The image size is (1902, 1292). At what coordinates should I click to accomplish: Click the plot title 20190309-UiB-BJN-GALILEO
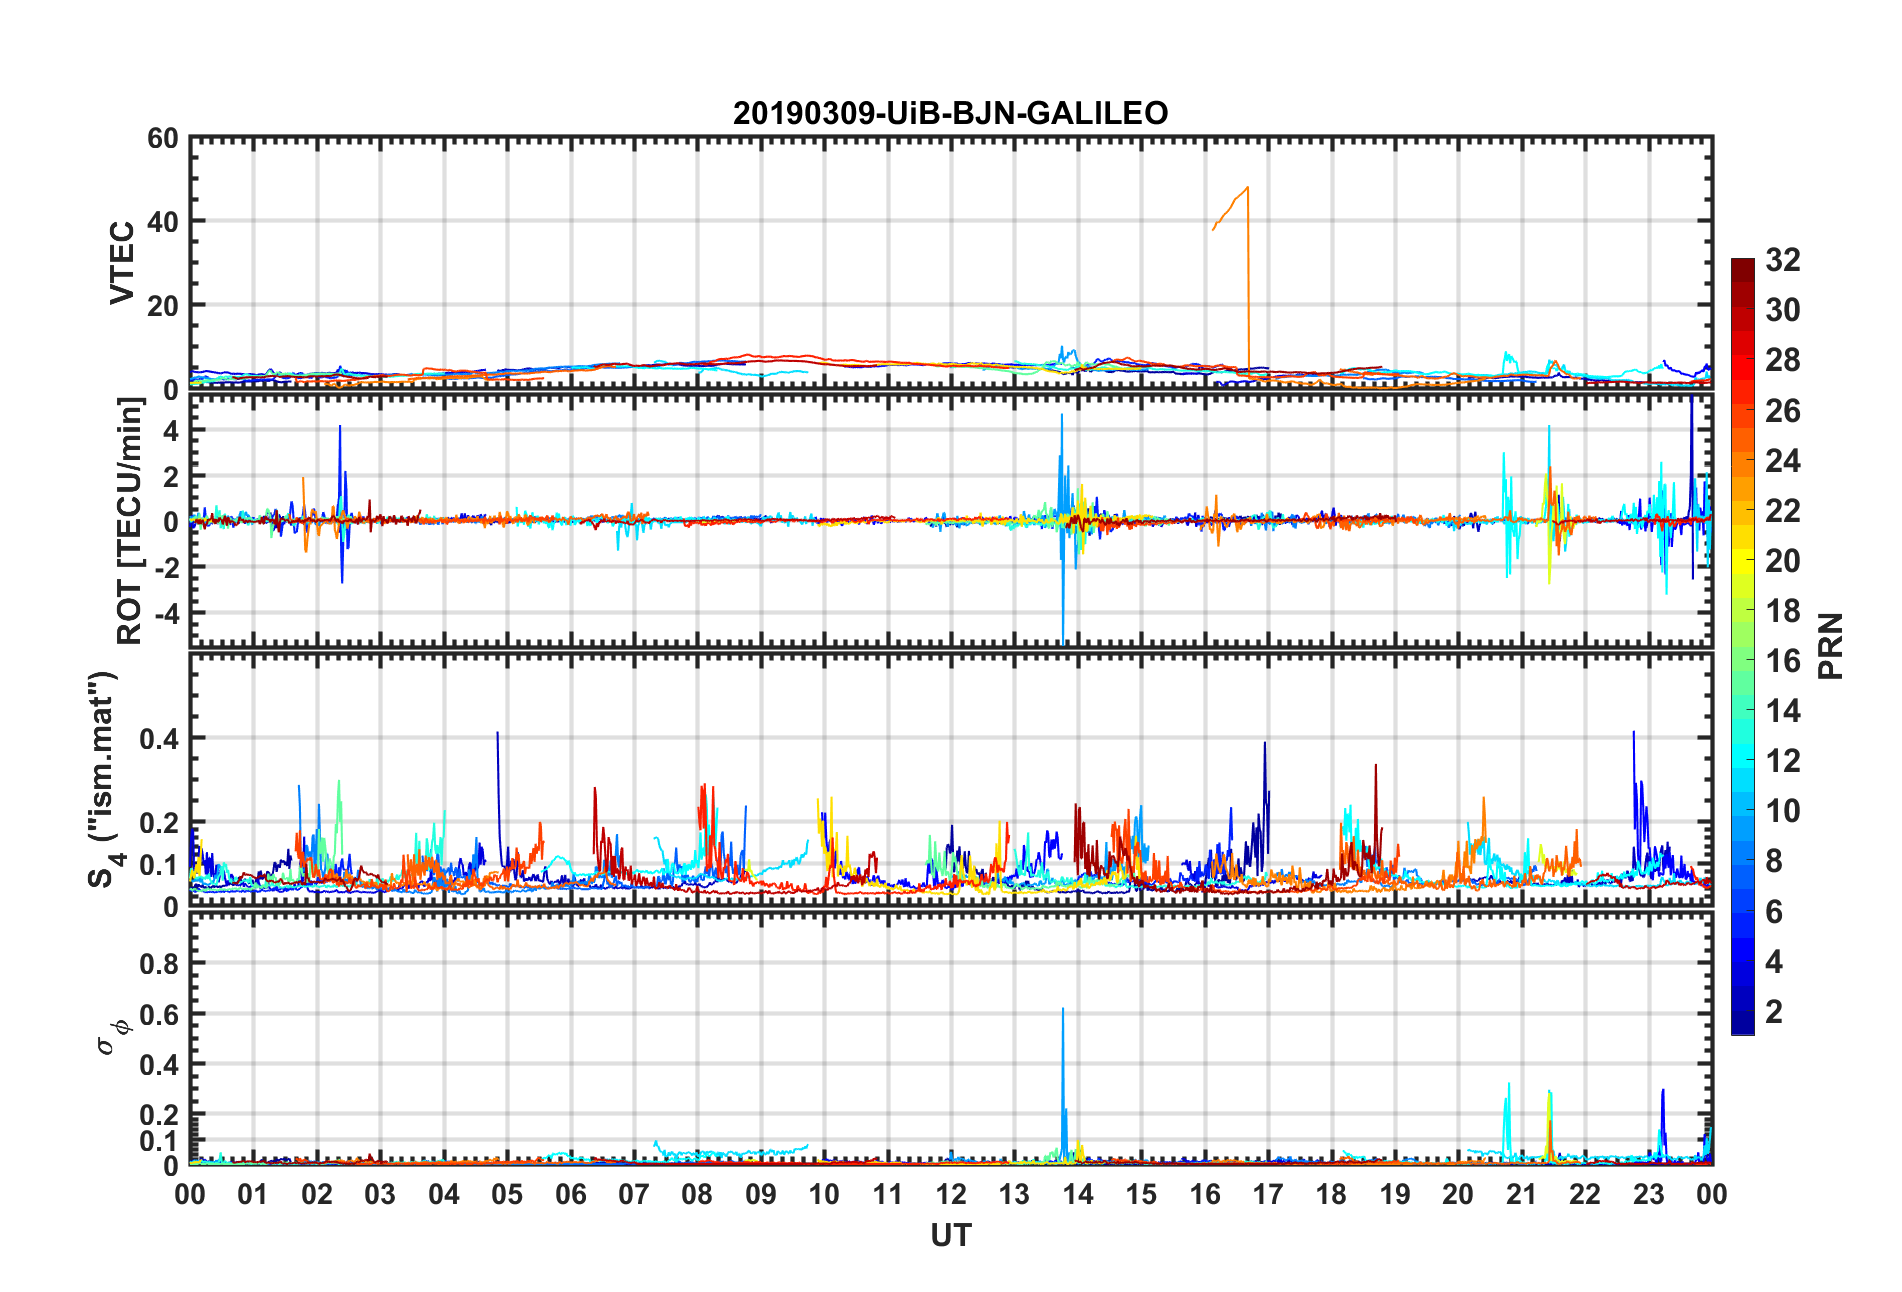point(950,113)
